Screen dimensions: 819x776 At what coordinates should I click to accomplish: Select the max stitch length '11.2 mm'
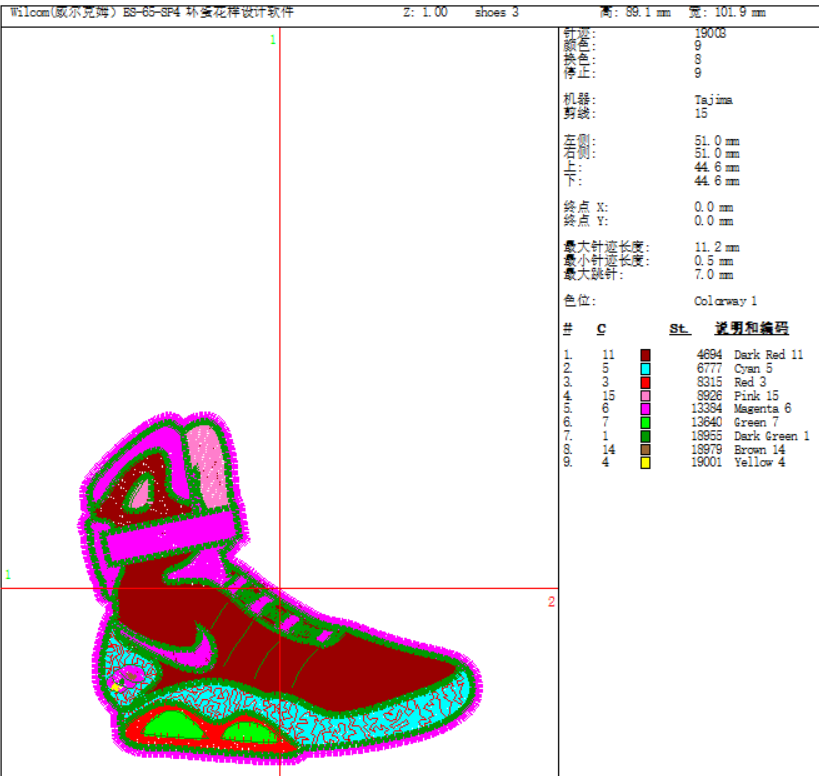click(717, 247)
